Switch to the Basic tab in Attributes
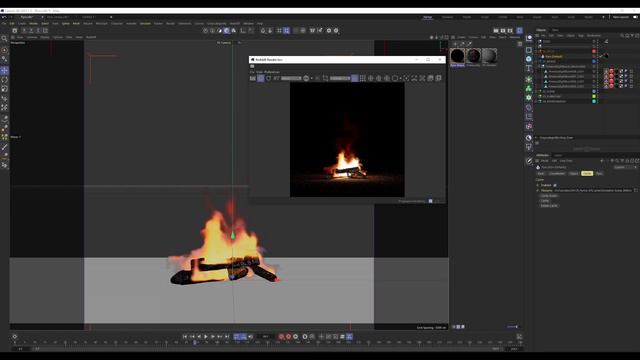The image size is (640, 360). click(x=541, y=173)
